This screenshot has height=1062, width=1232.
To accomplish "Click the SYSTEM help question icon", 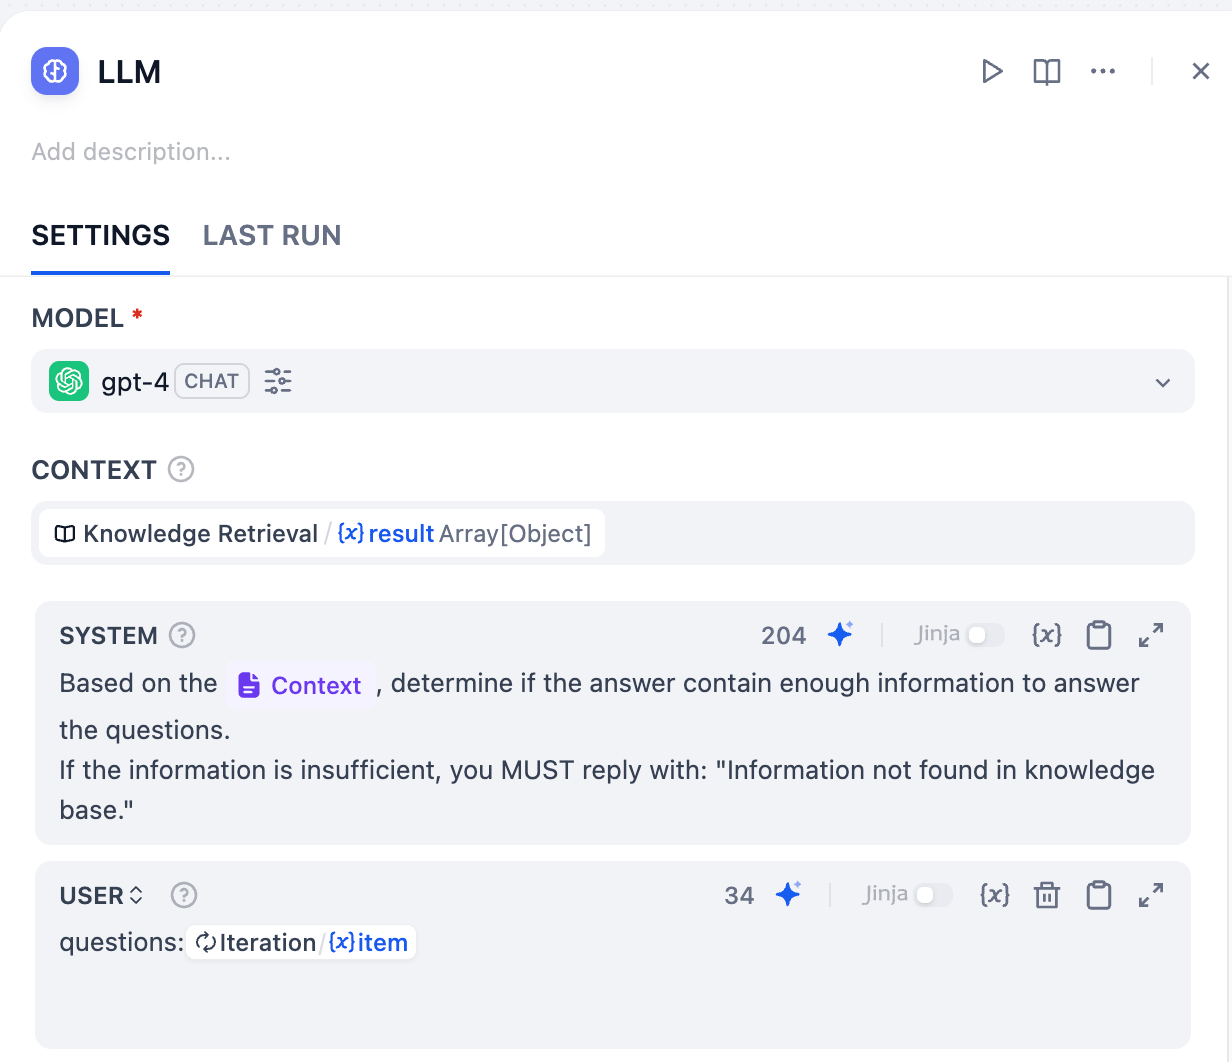I will click(182, 635).
